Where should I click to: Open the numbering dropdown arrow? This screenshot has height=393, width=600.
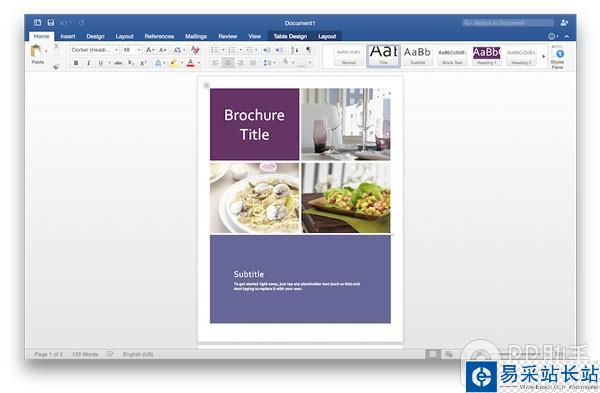point(240,50)
